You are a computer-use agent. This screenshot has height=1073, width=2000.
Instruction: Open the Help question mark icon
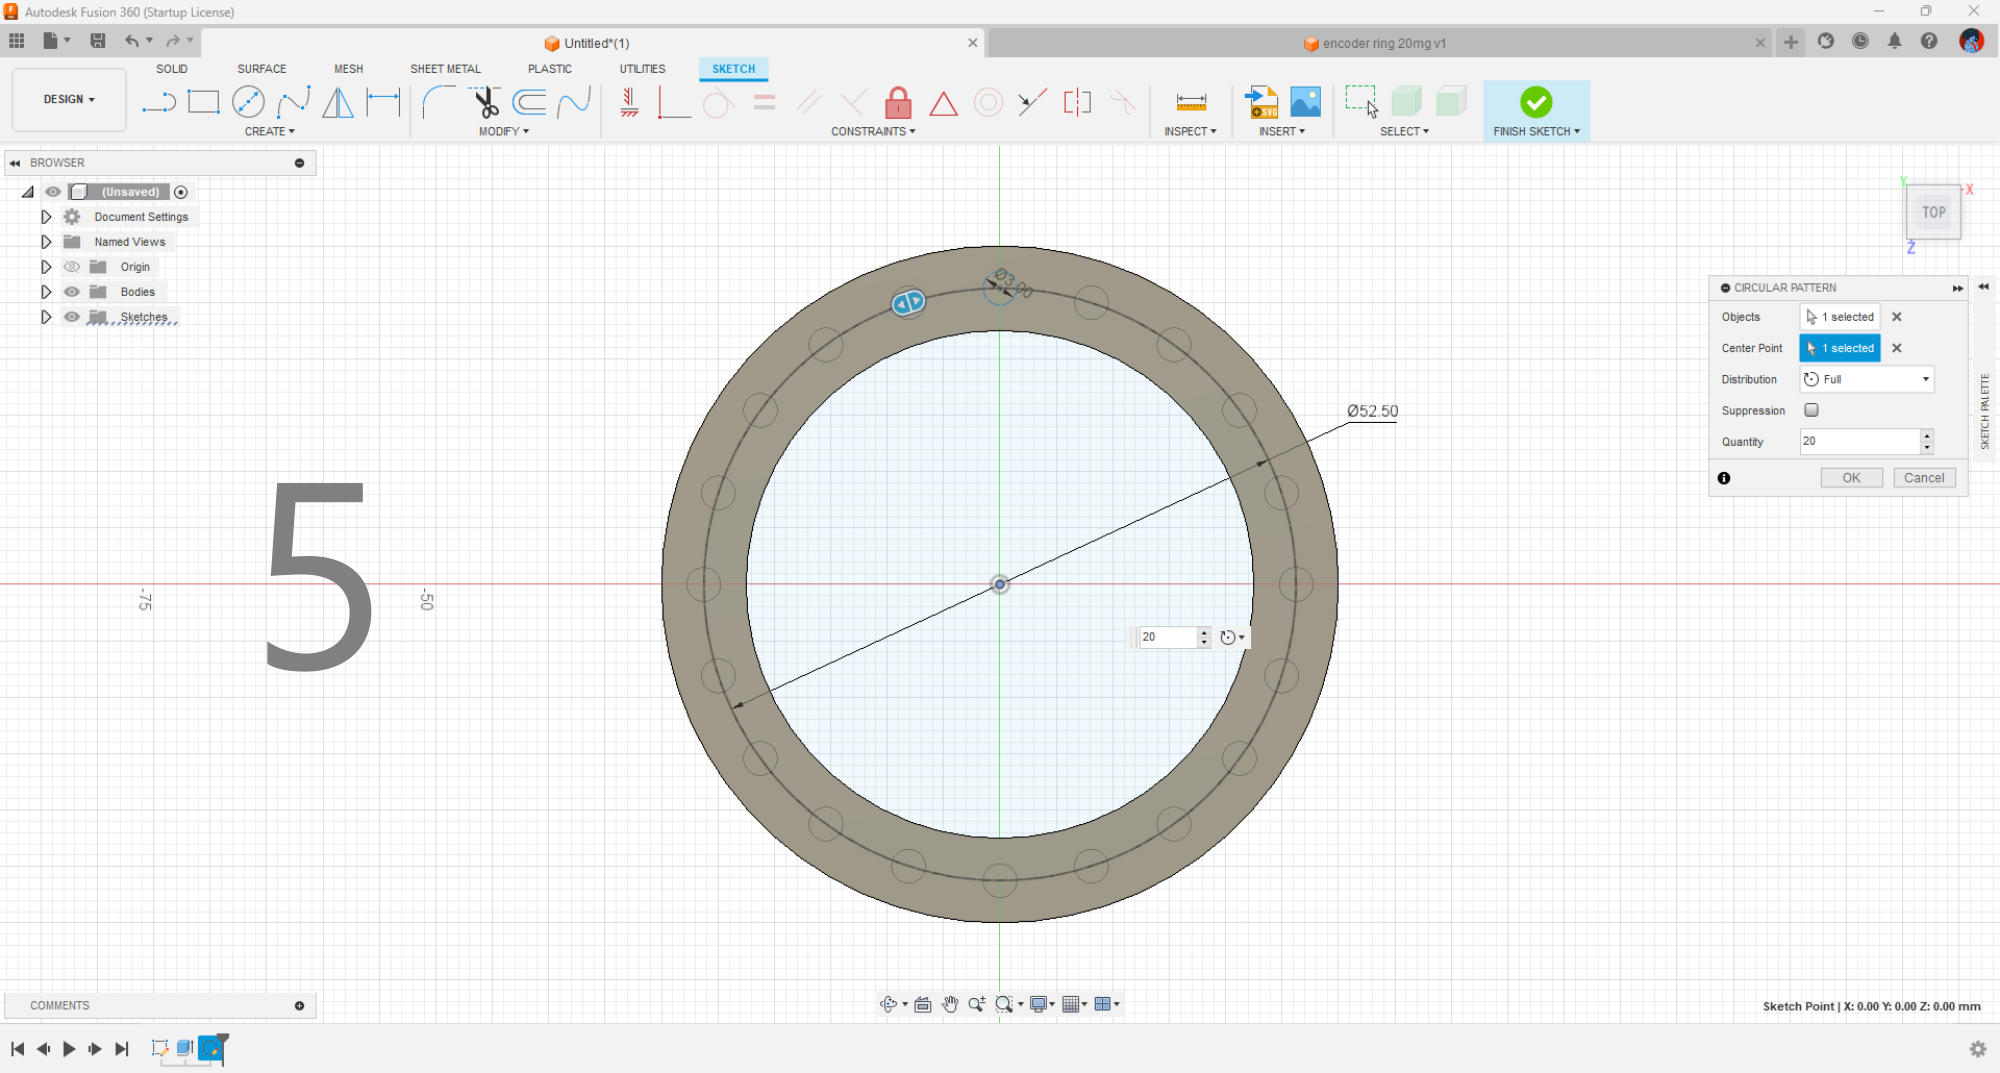[1929, 41]
